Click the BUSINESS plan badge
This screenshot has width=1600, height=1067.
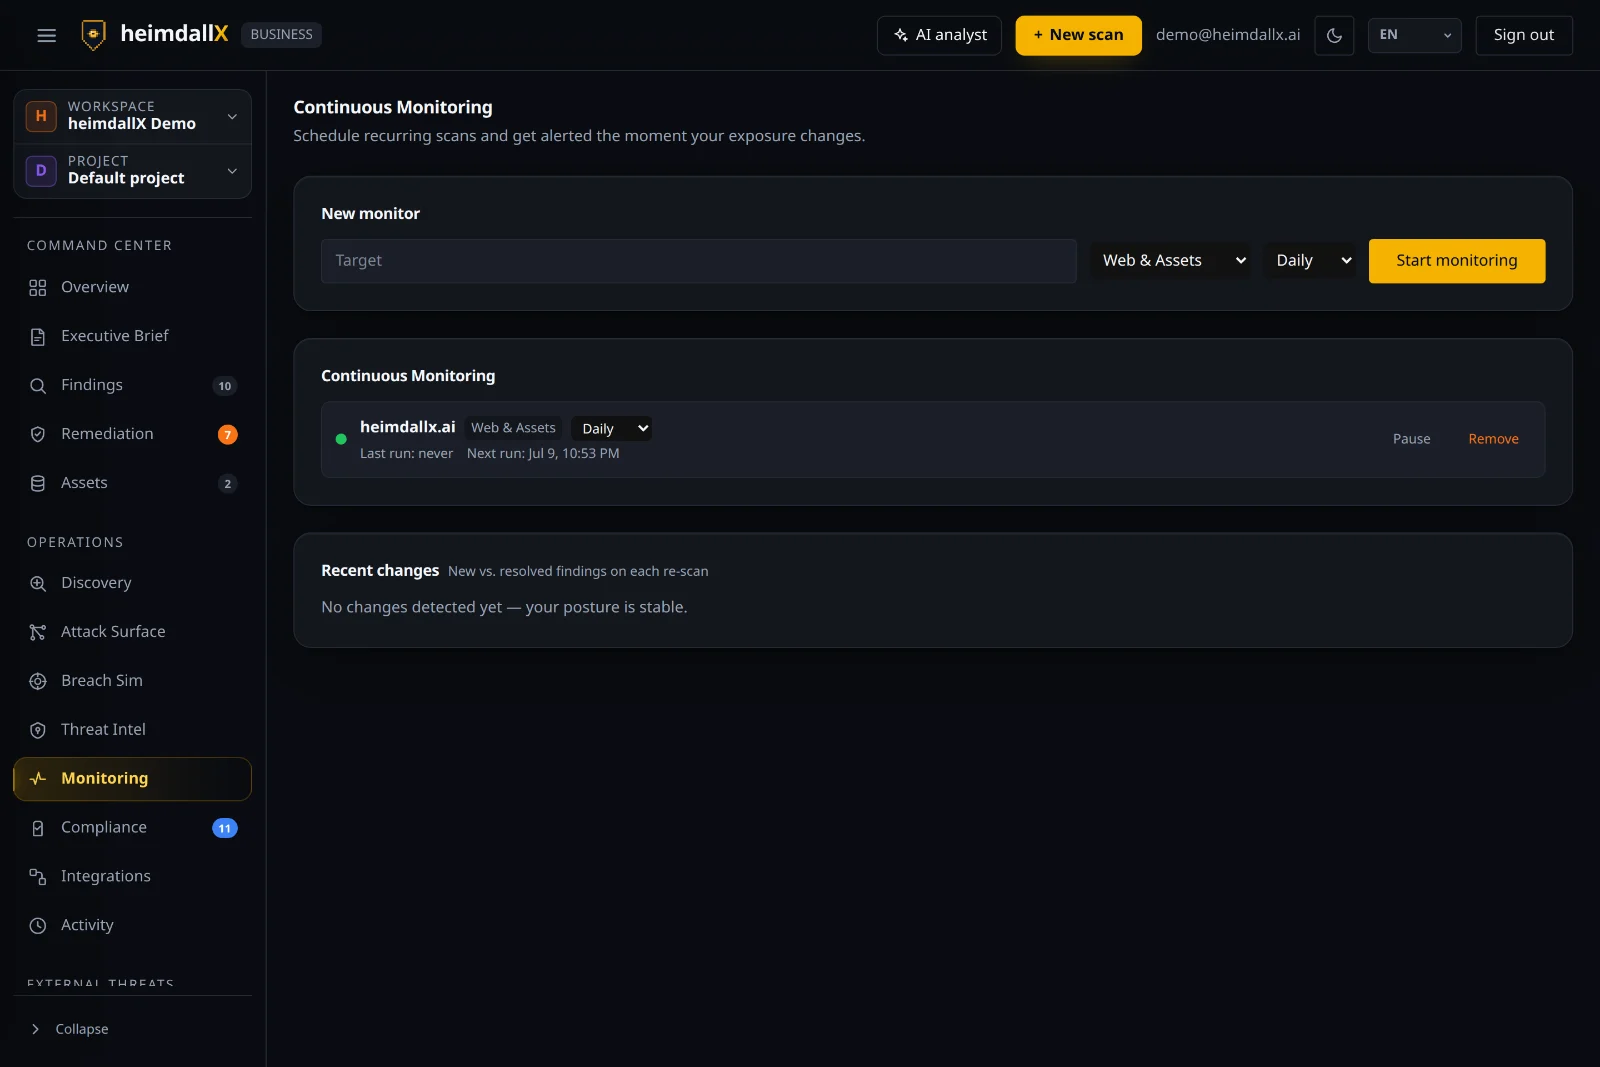pos(281,35)
